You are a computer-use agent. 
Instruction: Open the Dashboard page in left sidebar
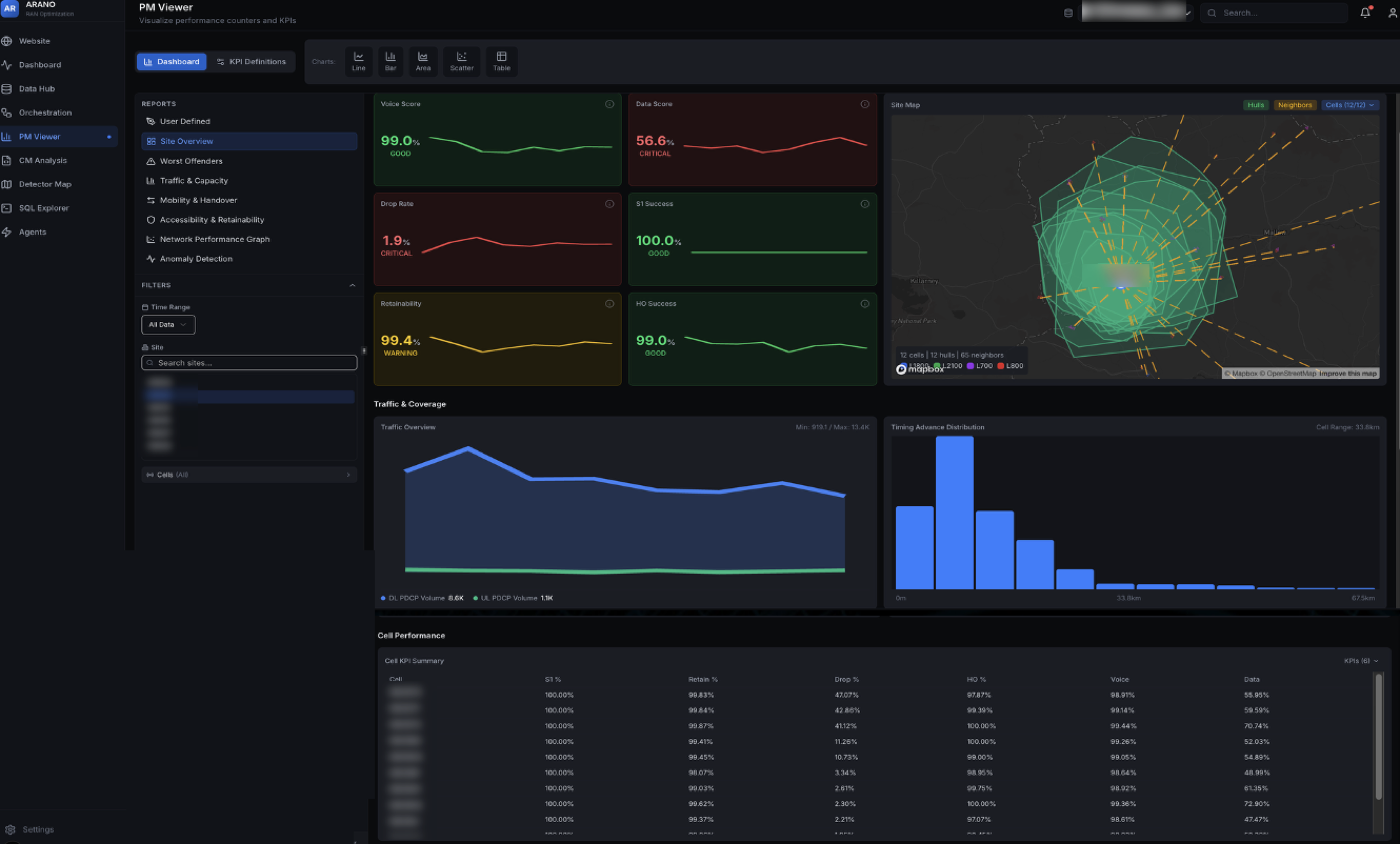[59, 65]
